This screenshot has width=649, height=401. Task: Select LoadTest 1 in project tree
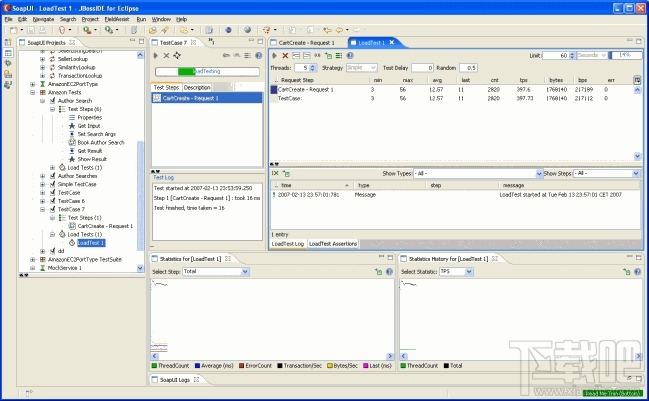tap(91, 243)
